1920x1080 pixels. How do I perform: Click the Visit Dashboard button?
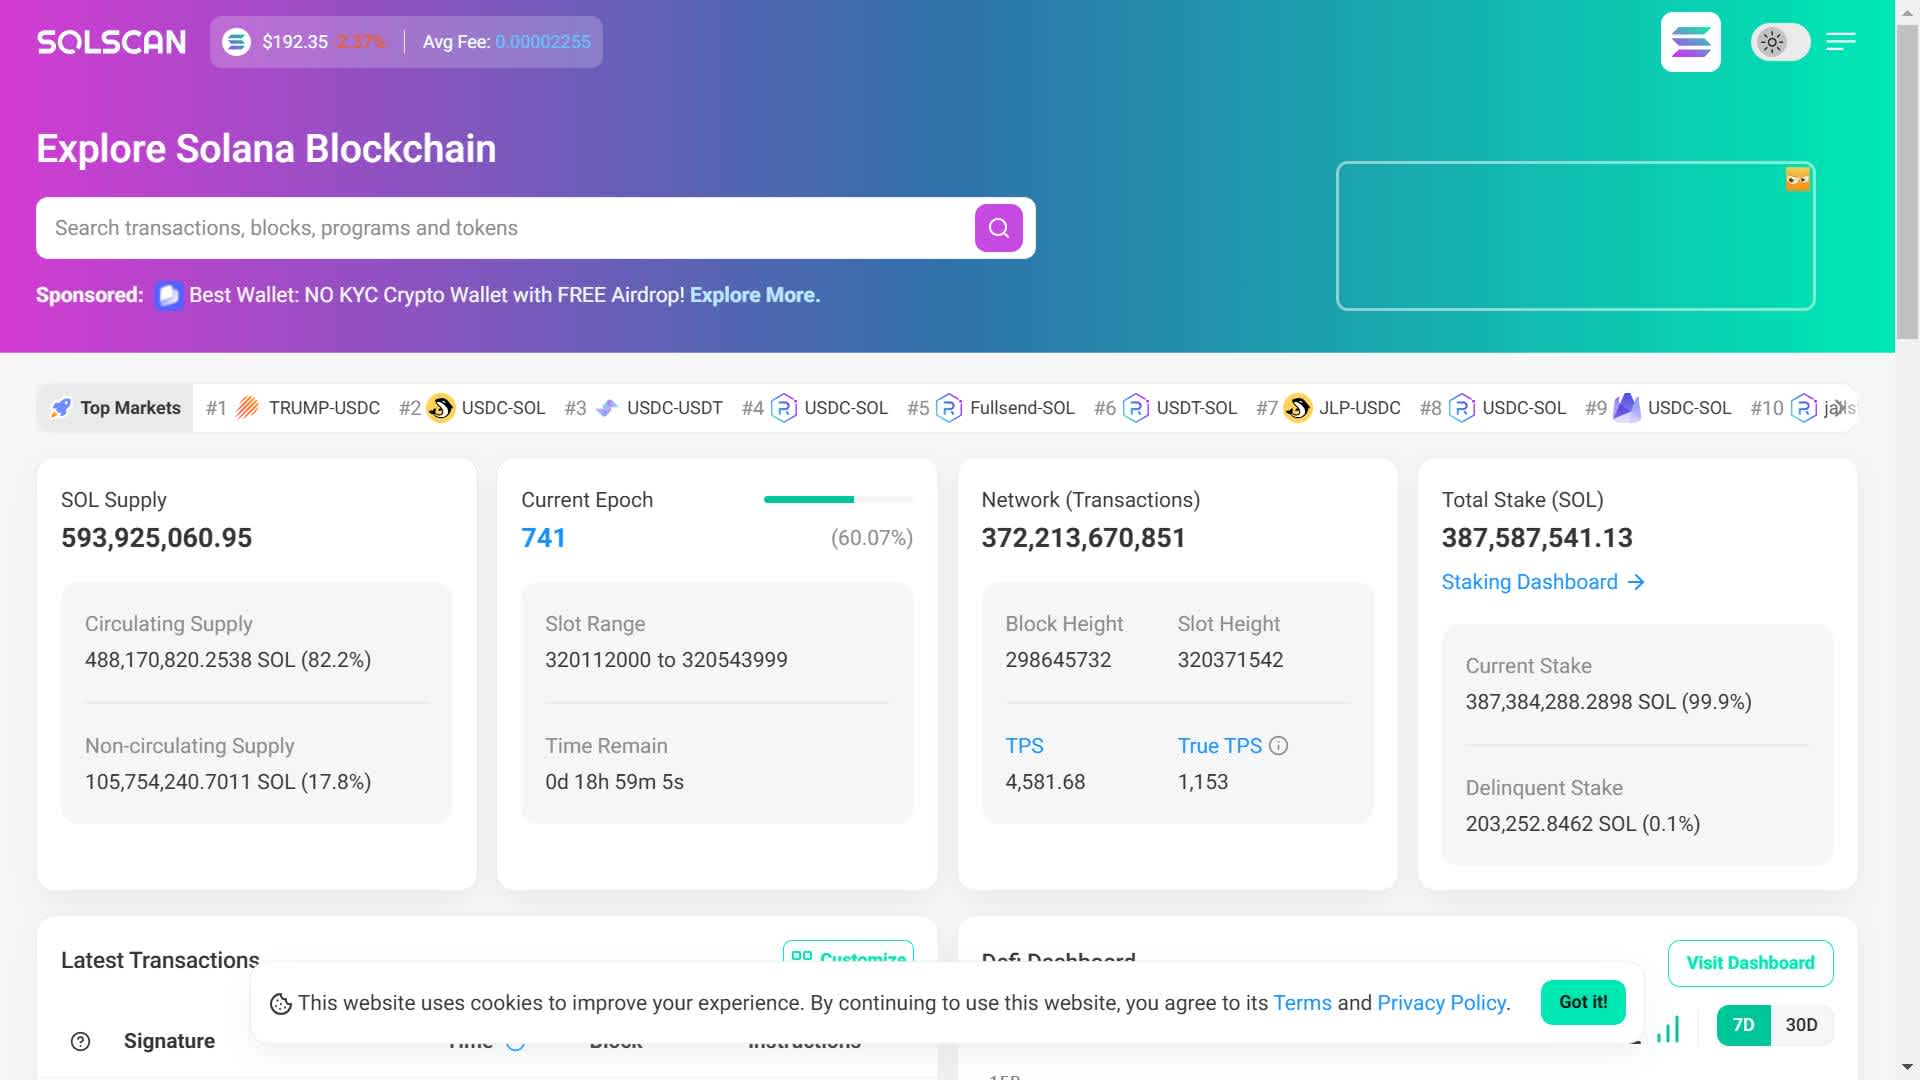click(1750, 963)
